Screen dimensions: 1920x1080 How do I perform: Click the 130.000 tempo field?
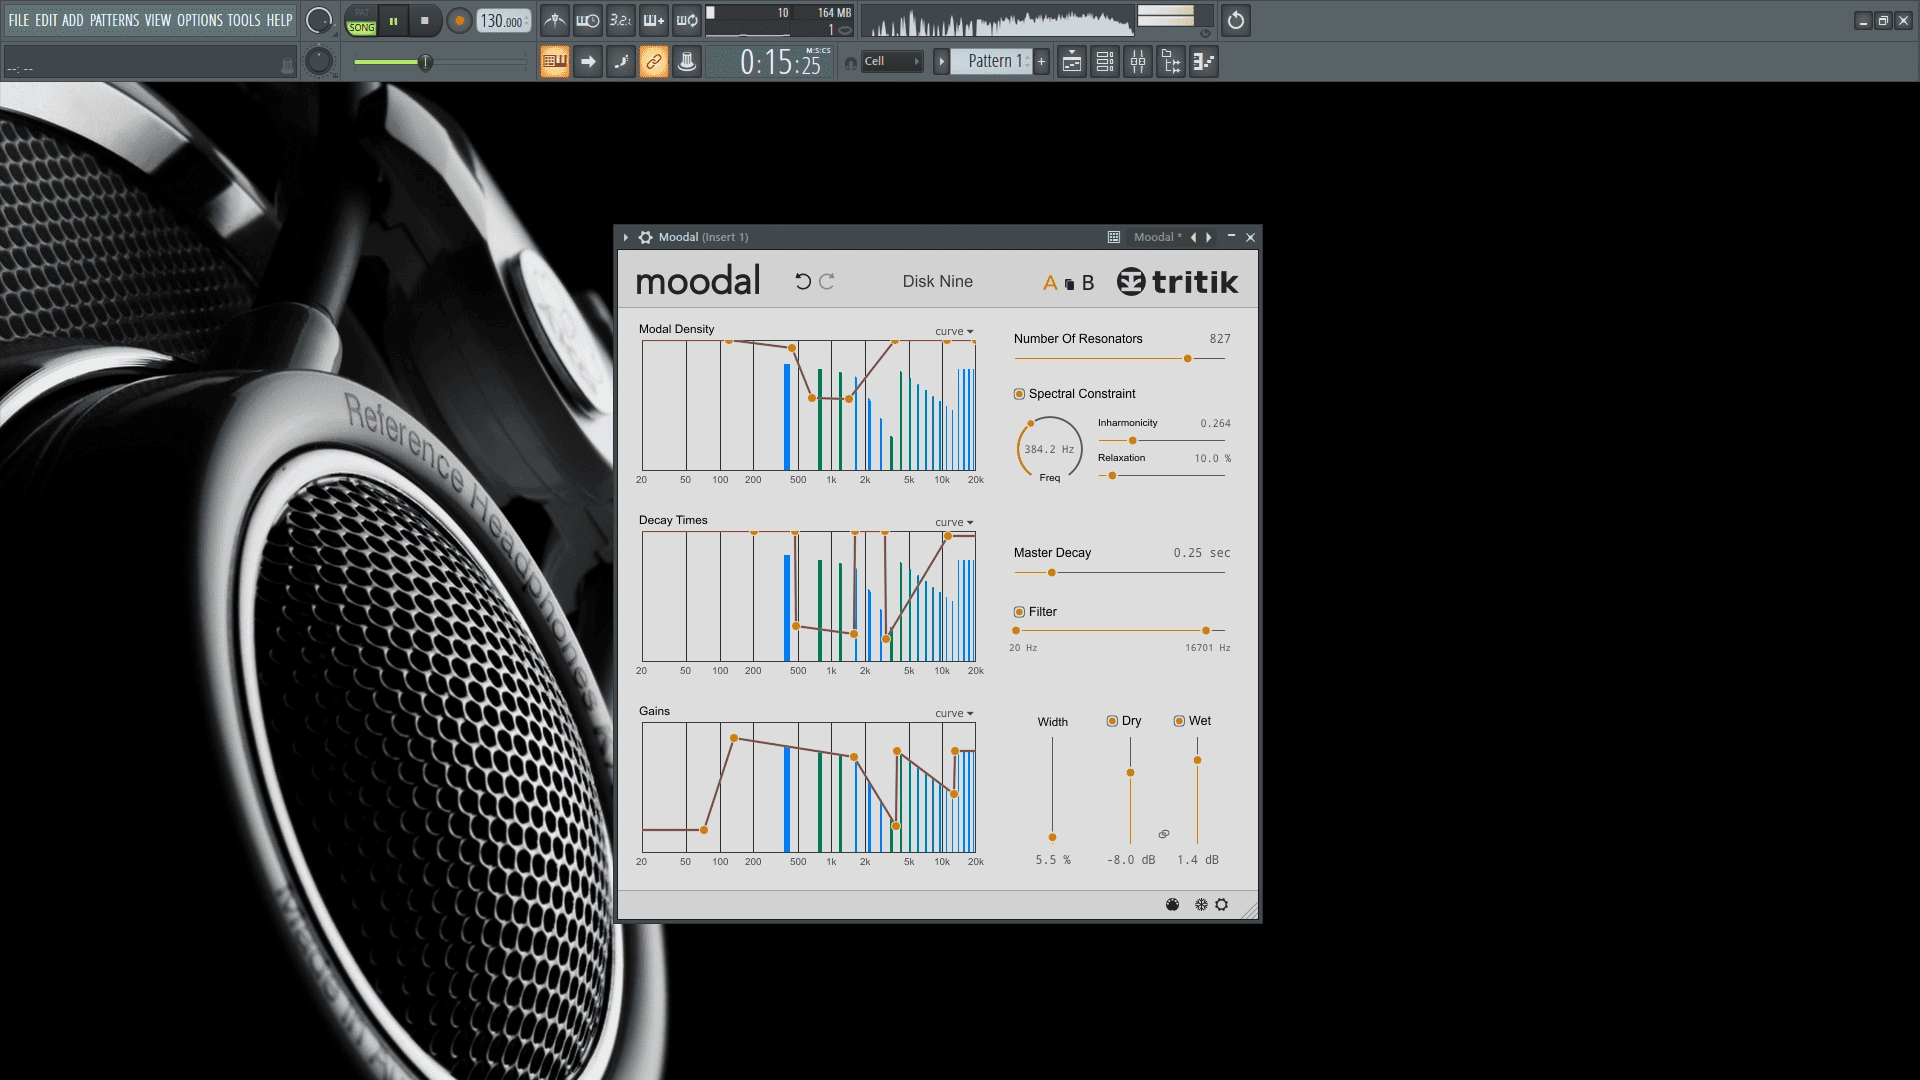504,21
